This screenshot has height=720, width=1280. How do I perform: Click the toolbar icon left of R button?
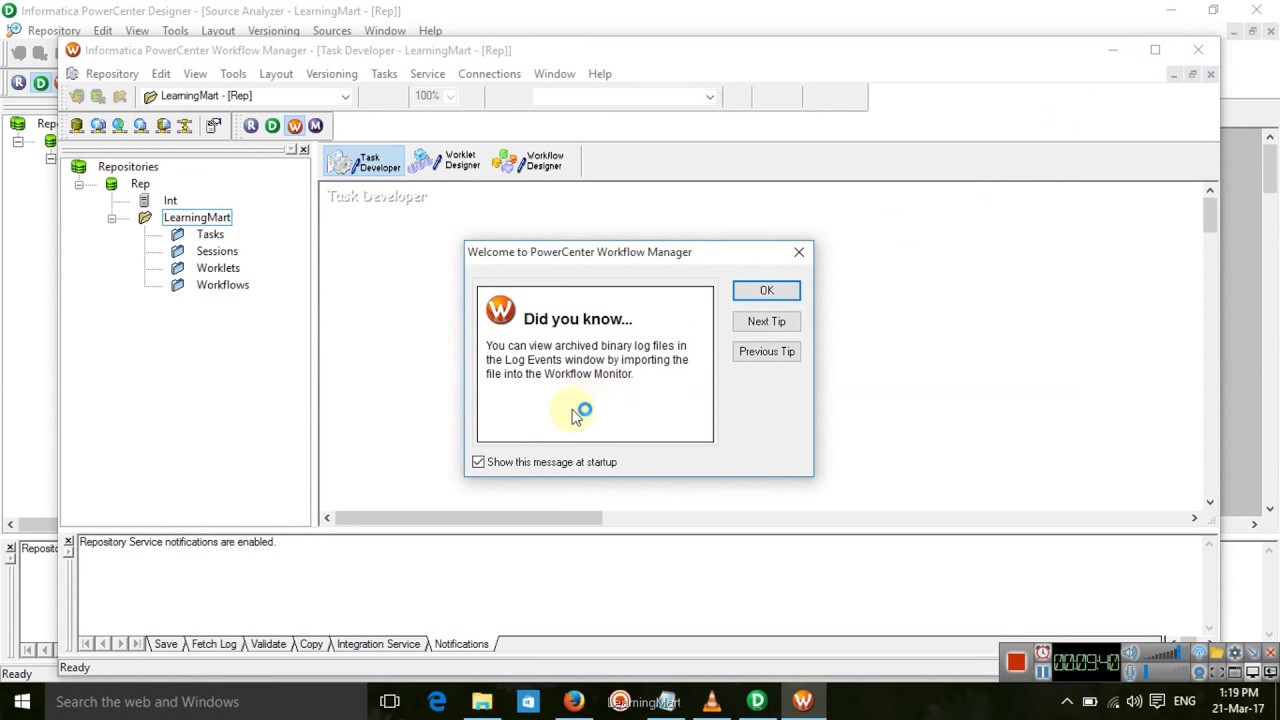(x=213, y=125)
